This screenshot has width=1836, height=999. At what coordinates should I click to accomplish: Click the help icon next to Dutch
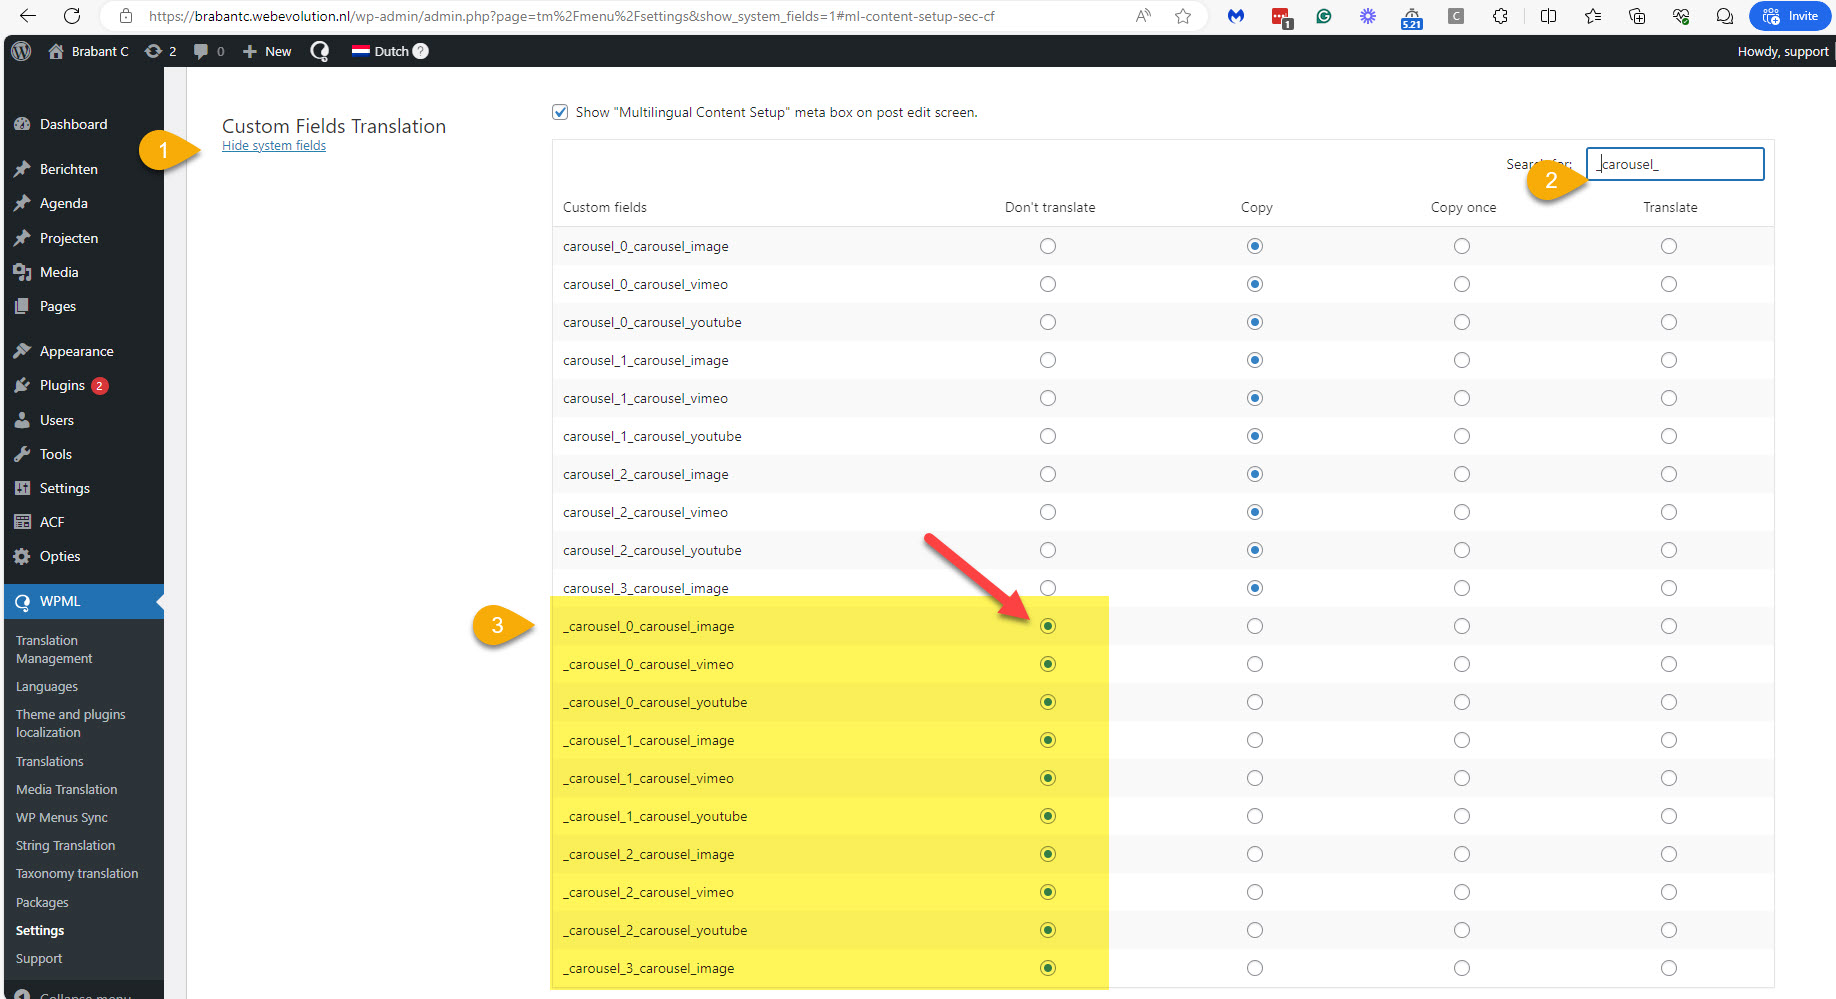click(421, 51)
